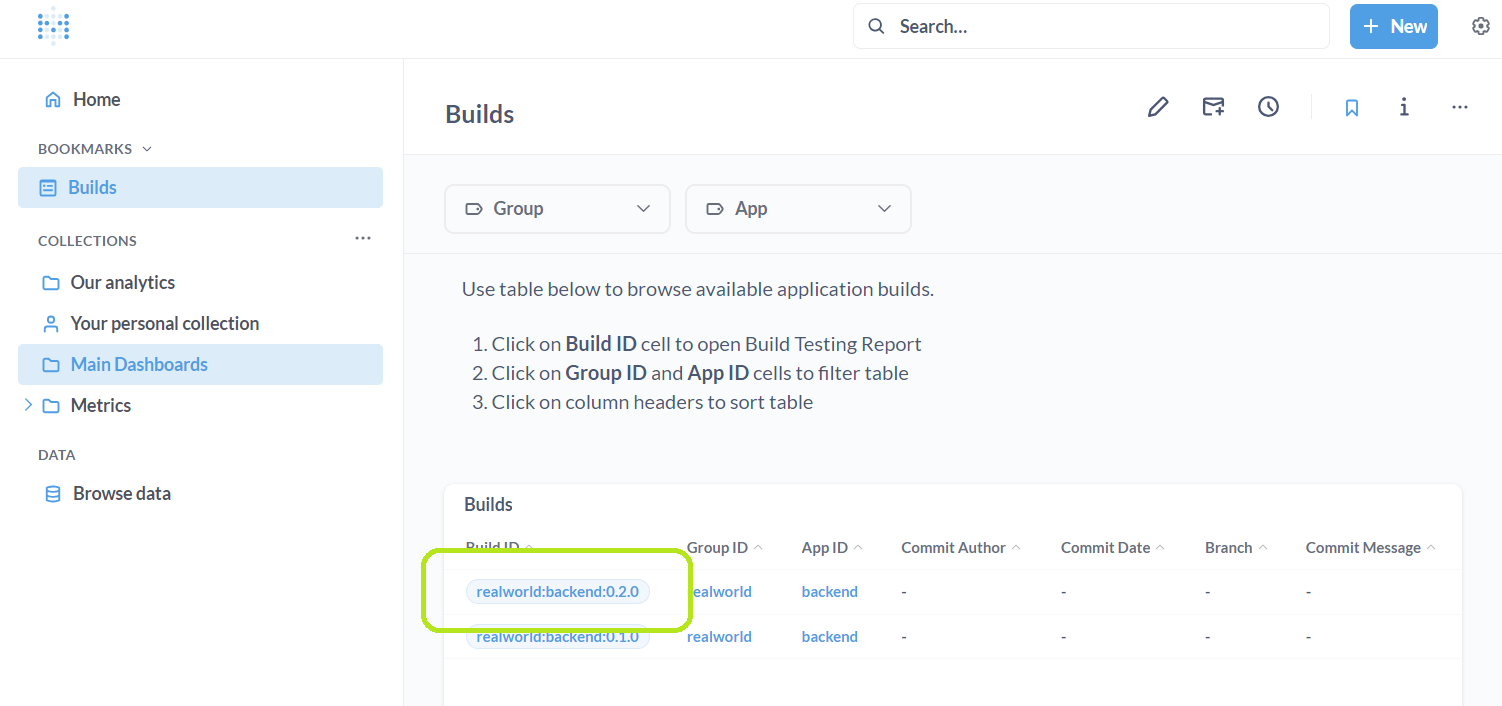Open Our analytics collection
Viewport: 1502px width, 706px height.
pos(122,283)
